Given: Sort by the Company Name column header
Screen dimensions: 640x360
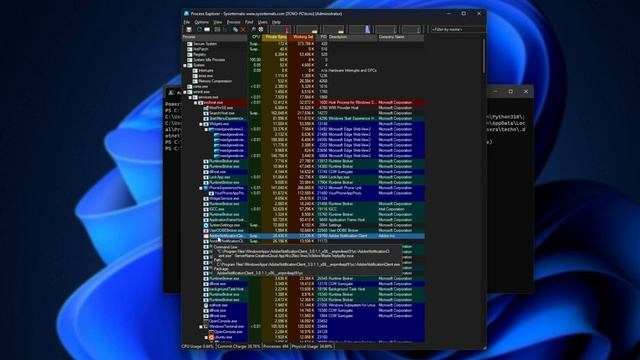Looking at the screenshot, I should click(401, 37).
